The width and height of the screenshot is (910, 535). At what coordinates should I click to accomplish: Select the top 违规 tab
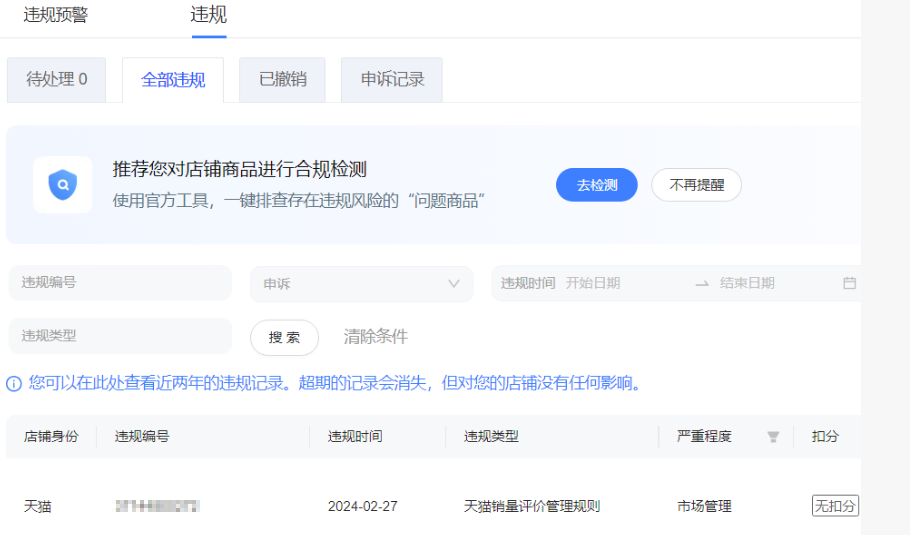208,14
